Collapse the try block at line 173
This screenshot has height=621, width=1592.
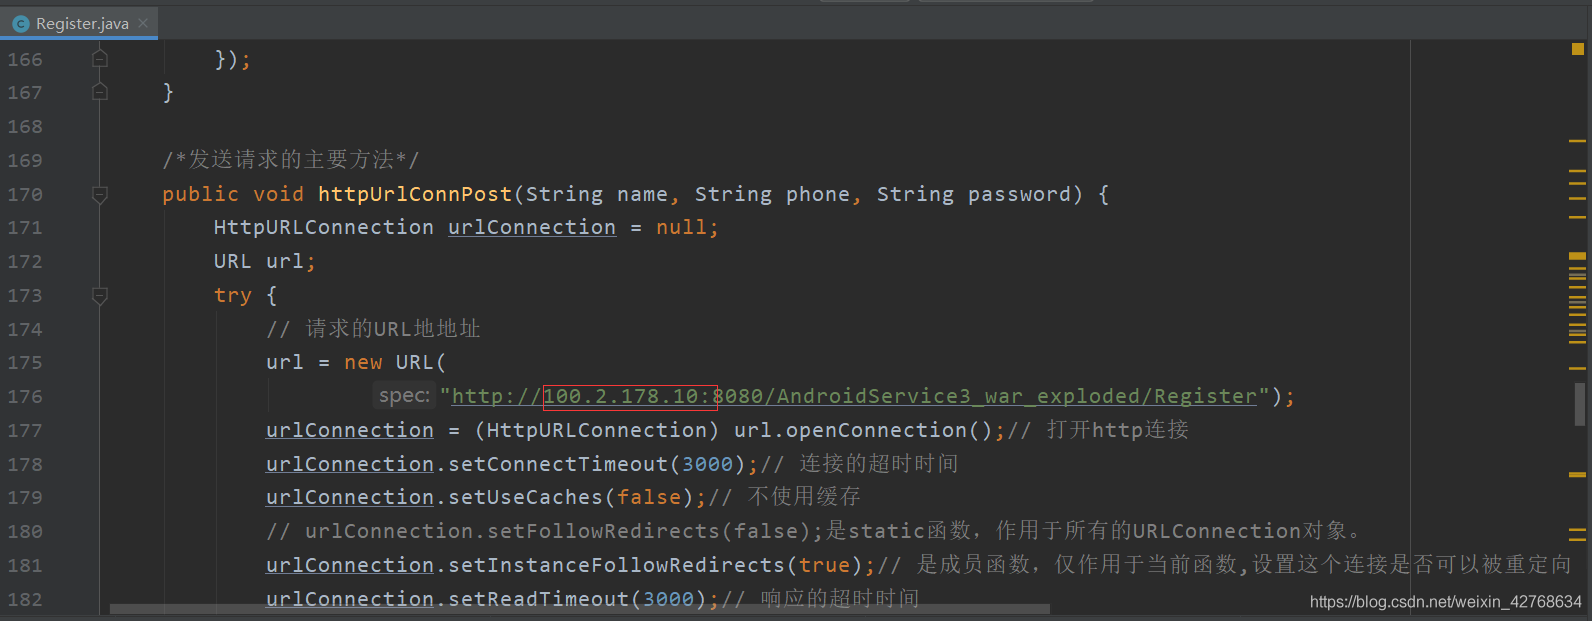tap(100, 296)
